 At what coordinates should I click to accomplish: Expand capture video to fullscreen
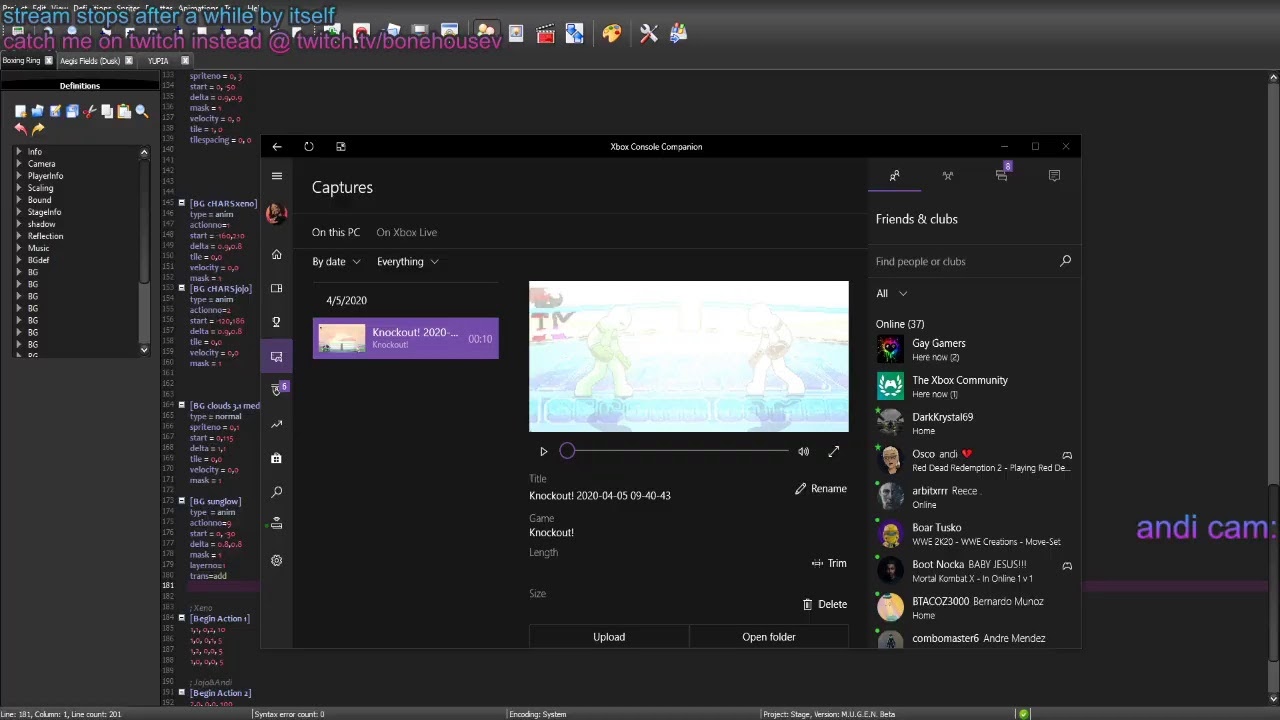click(834, 452)
